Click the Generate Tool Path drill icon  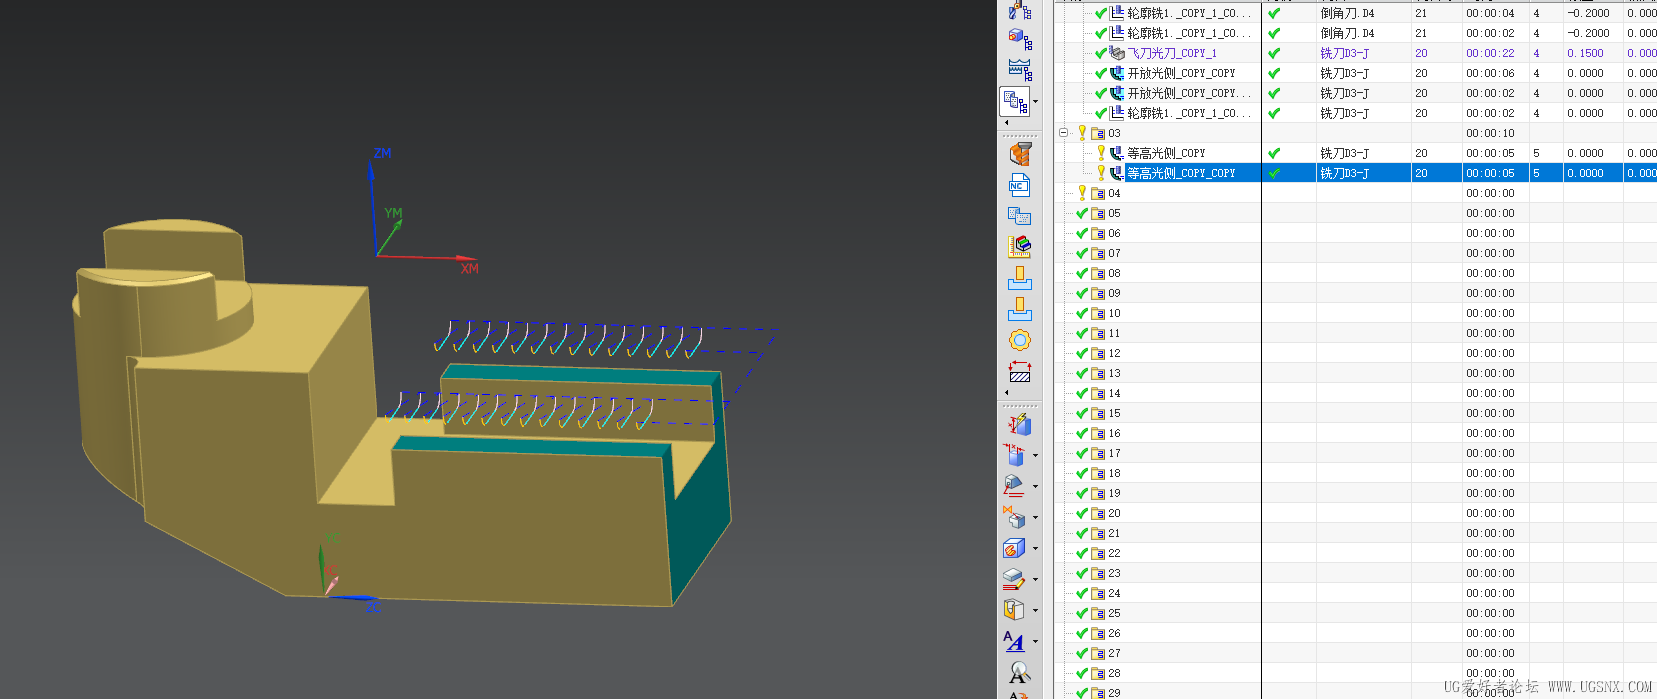click(x=1019, y=154)
